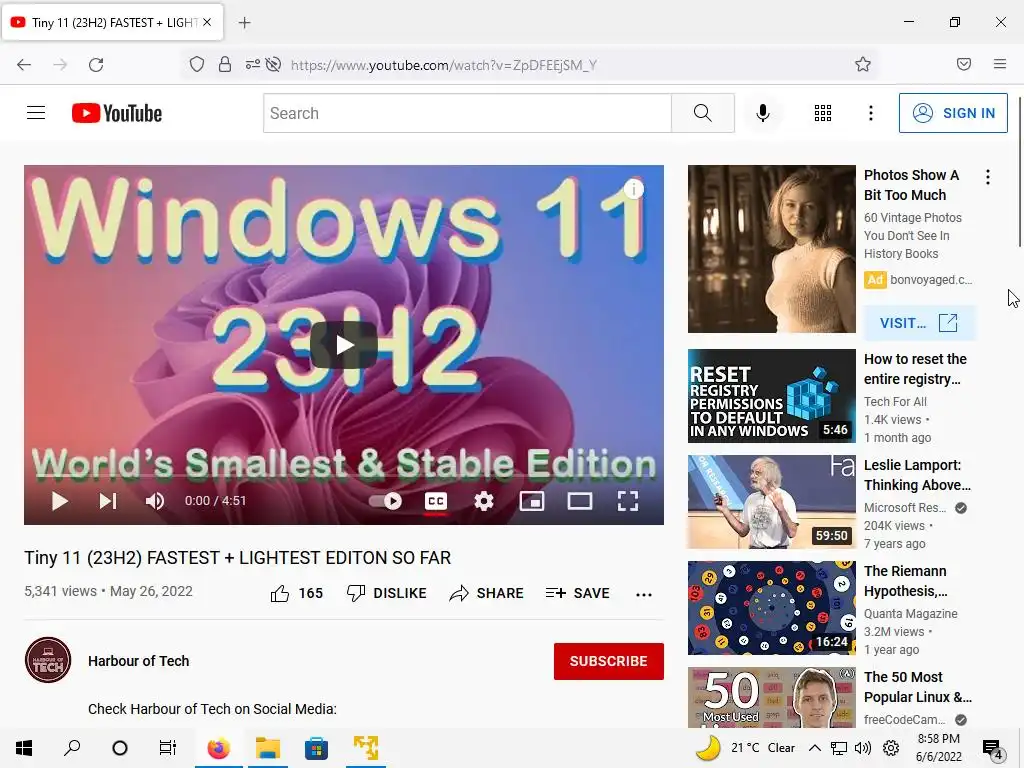
Task: Click the Visit ad button
Action: coord(920,323)
